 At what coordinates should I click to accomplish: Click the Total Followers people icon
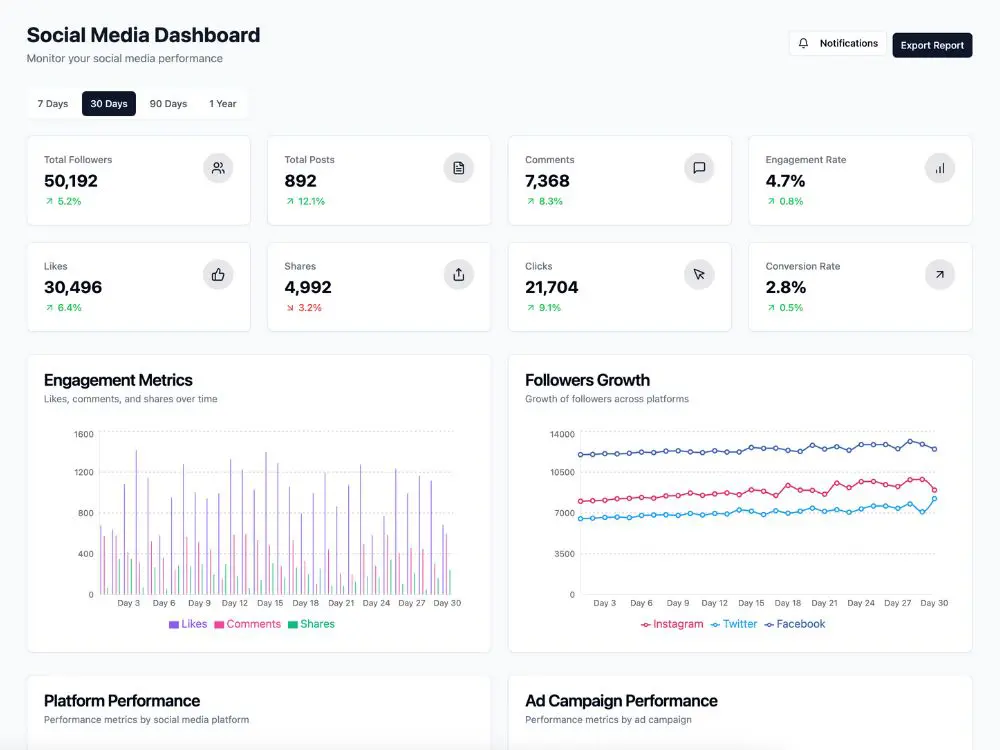click(218, 168)
